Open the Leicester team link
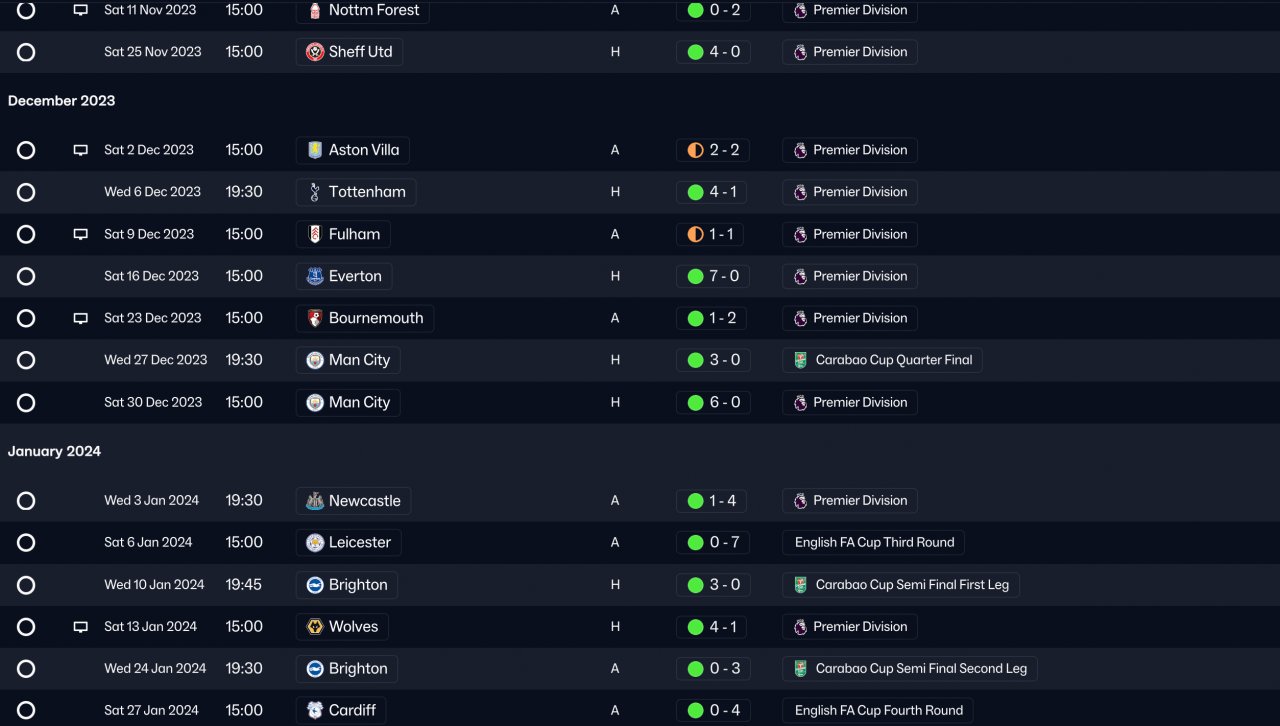Screen dimensions: 1280x726 pos(360,543)
